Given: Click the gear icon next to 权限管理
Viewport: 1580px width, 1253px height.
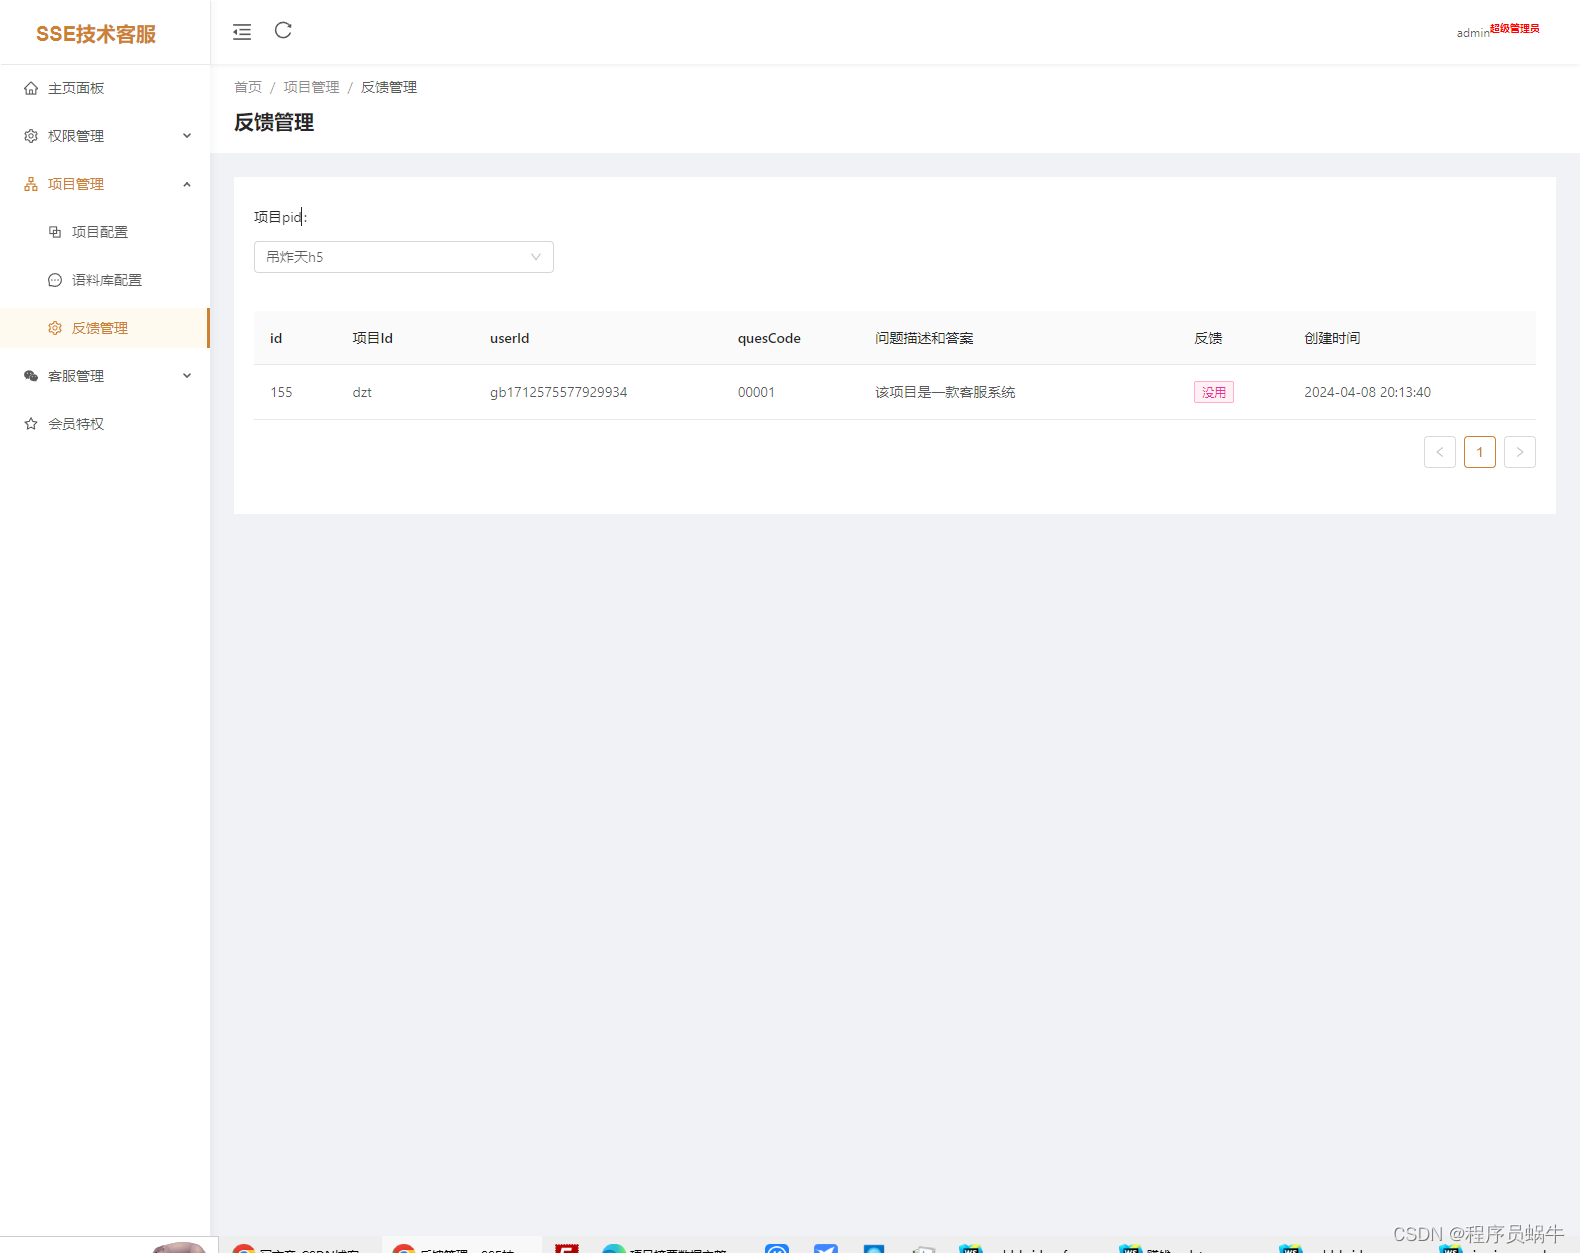Looking at the screenshot, I should pyautogui.click(x=31, y=136).
